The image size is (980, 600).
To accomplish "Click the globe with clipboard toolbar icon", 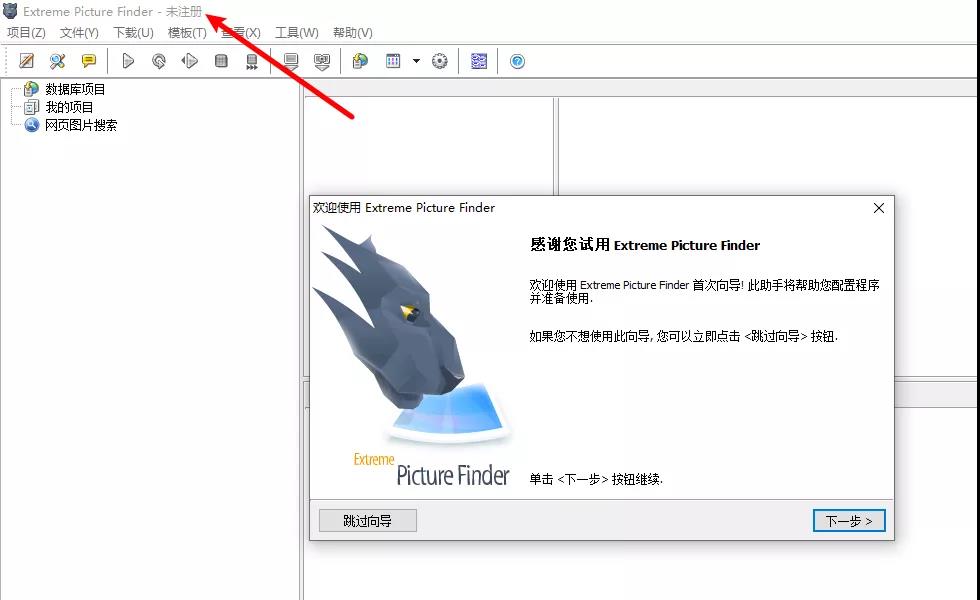I will tap(360, 61).
